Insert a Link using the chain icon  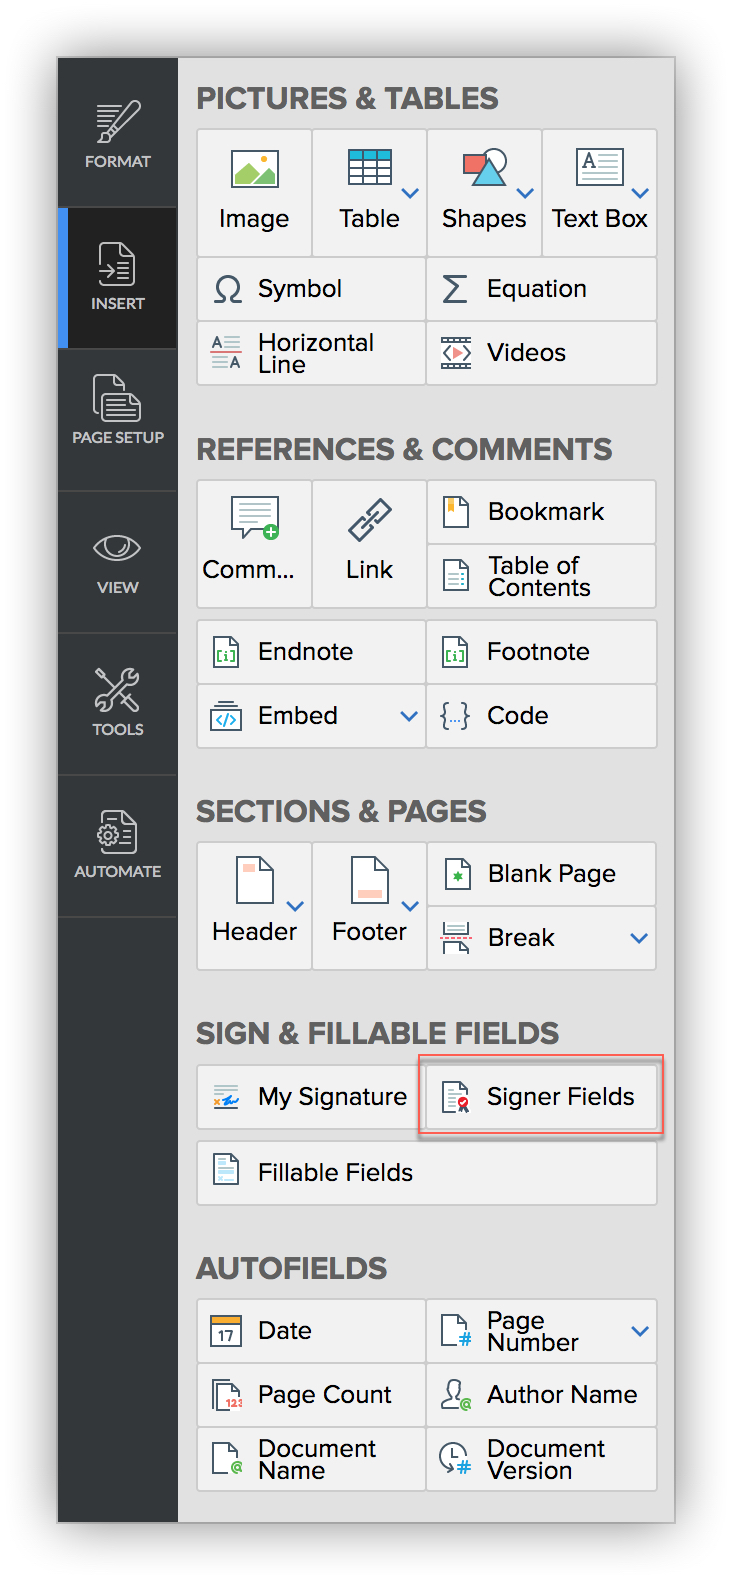(369, 543)
